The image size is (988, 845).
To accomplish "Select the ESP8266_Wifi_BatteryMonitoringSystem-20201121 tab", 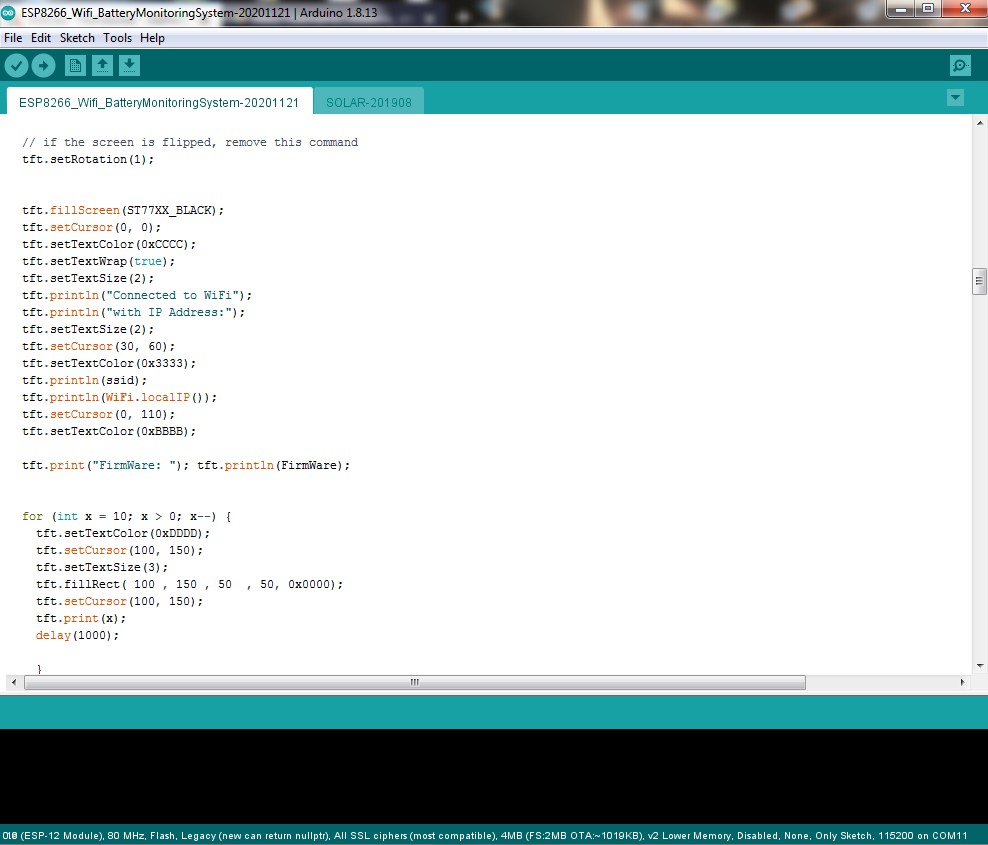I will click(x=159, y=102).
